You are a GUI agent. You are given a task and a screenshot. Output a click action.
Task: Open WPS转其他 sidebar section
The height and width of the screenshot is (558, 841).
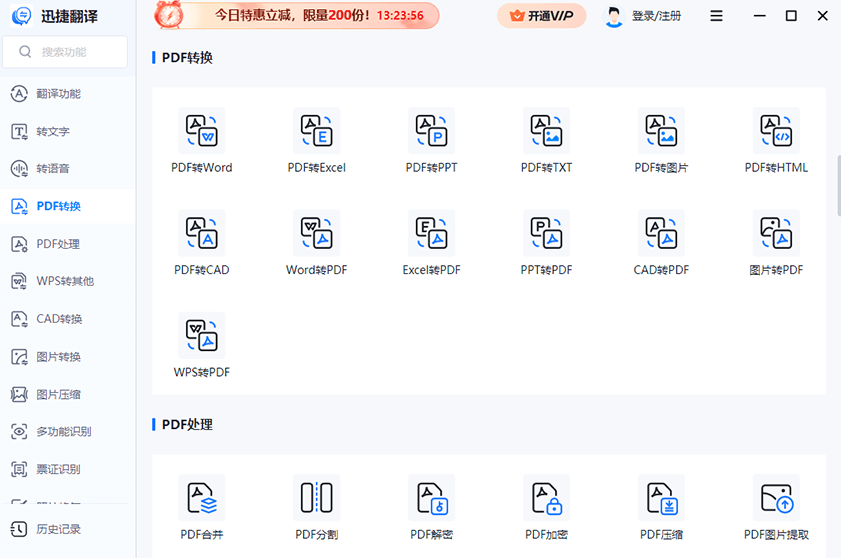(68, 281)
